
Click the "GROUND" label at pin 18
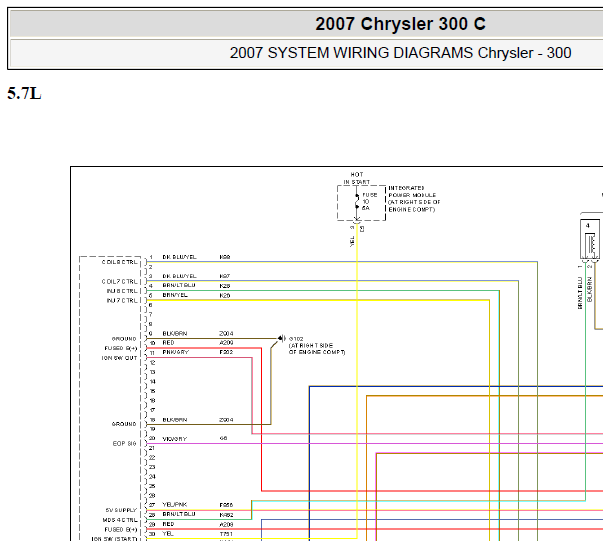point(124,424)
